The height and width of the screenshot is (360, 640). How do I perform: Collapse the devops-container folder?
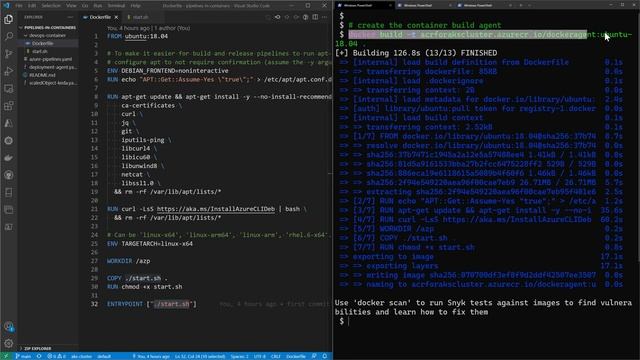[47, 36]
